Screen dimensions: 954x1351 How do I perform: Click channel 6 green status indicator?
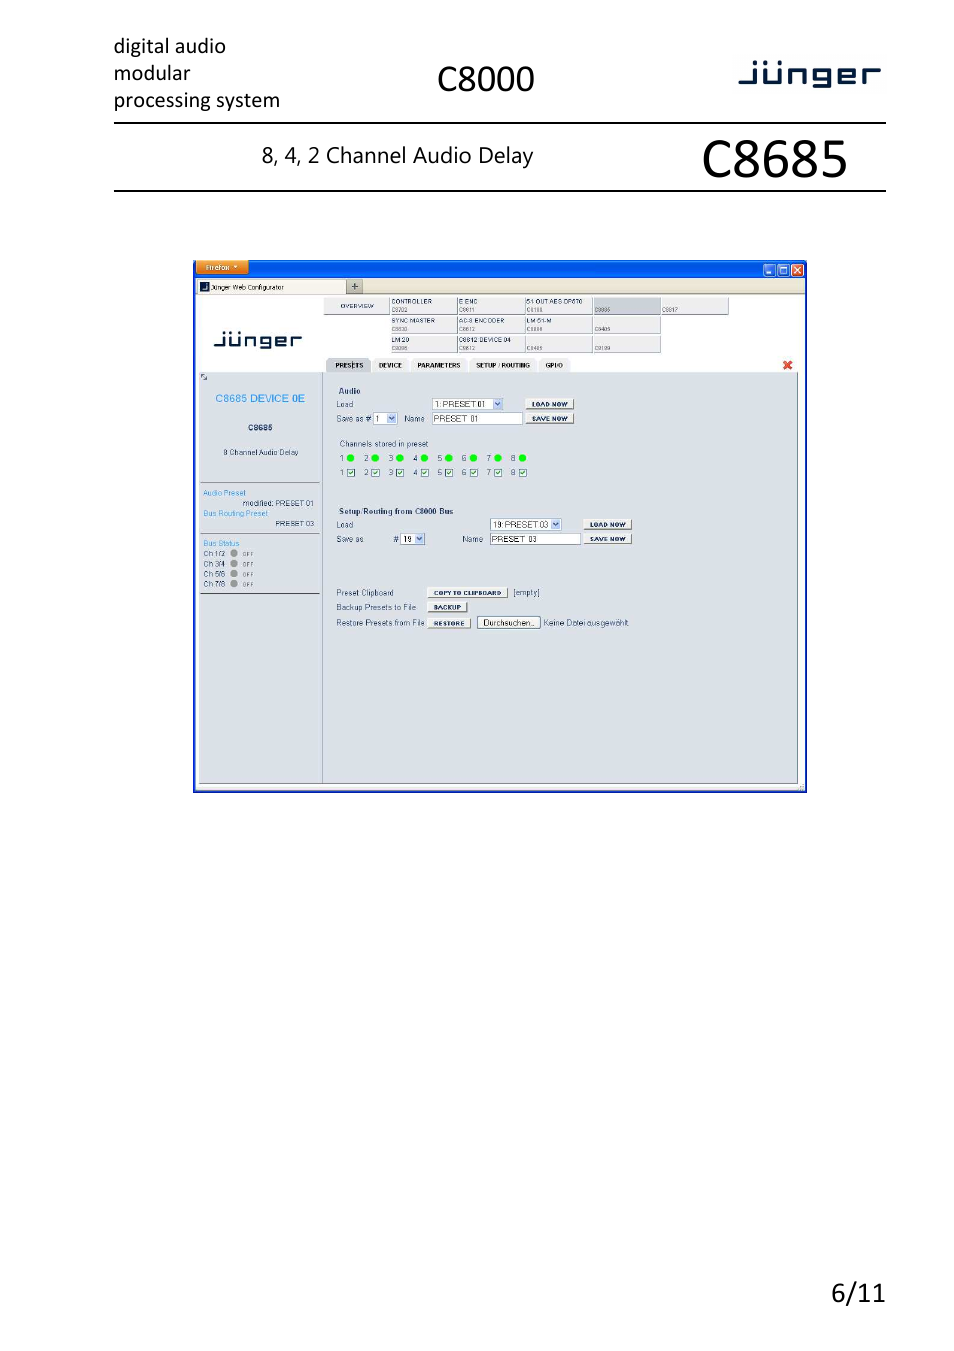[x=473, y=458]
